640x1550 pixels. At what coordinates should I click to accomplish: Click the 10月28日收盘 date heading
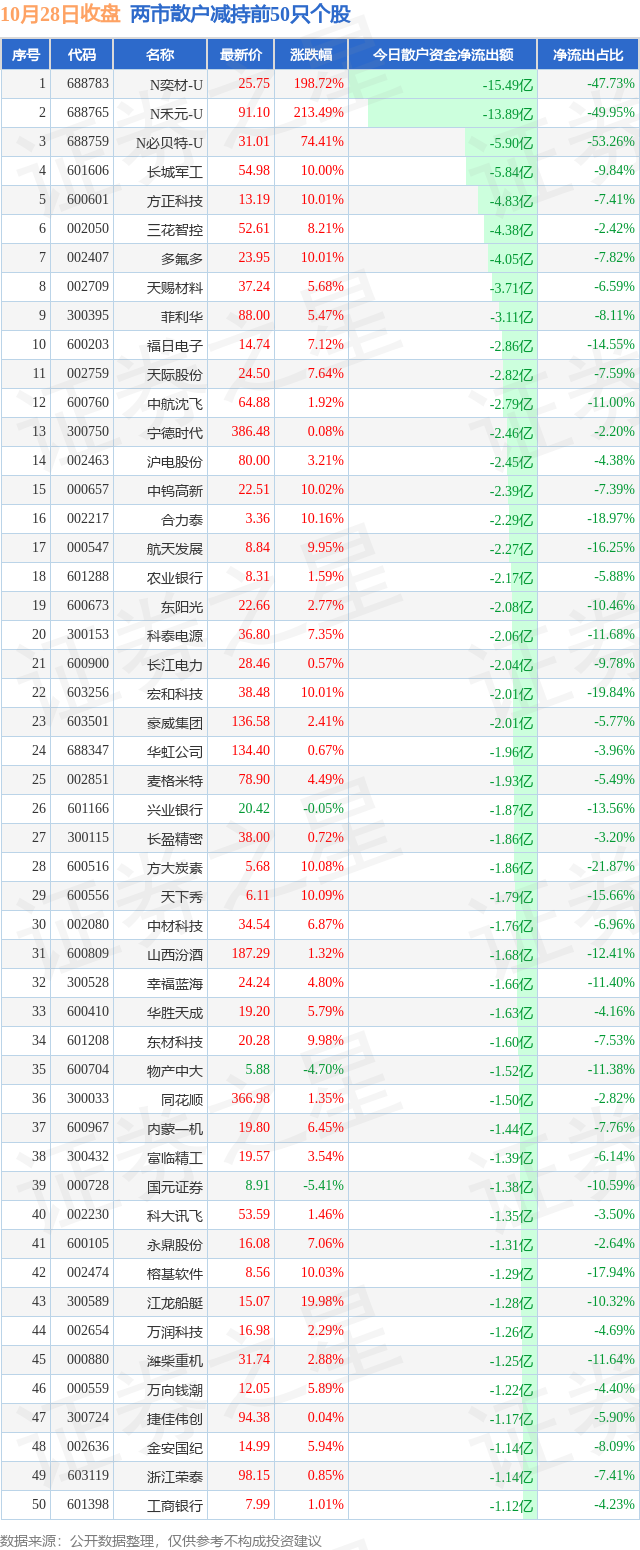point(61,14)
